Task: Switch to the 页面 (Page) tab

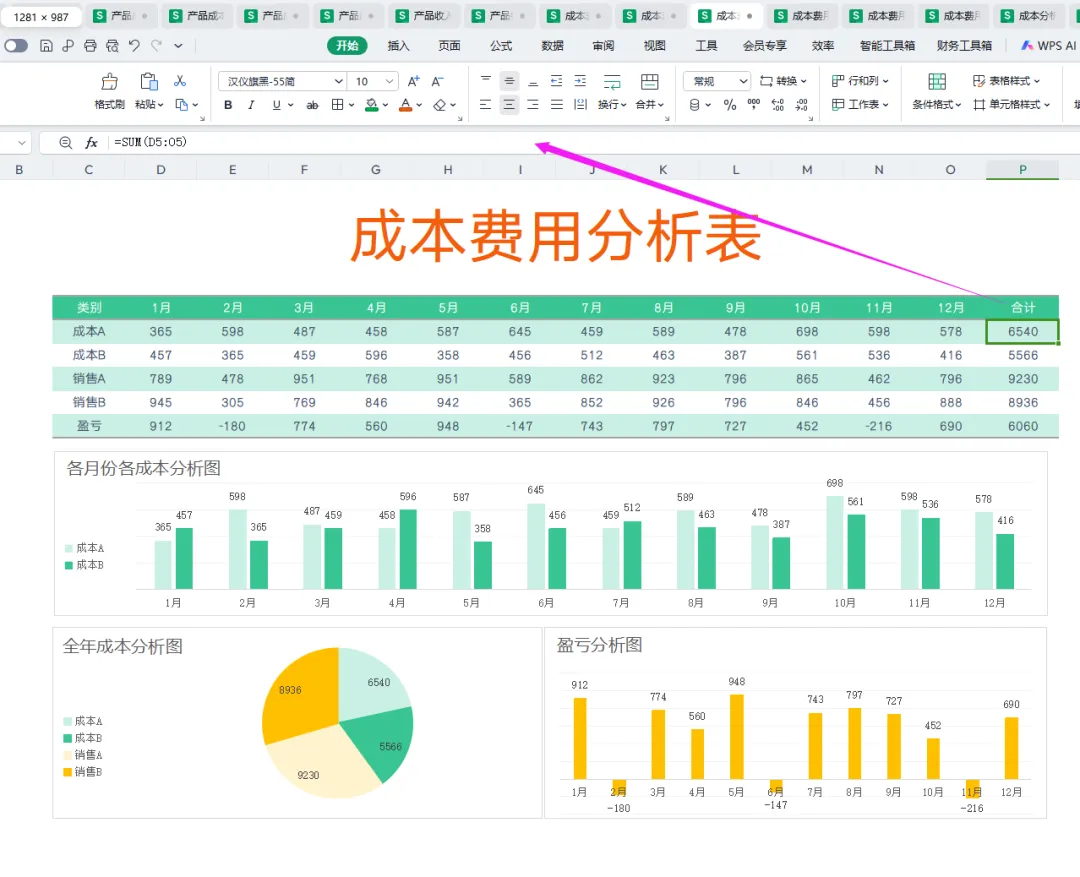Action: coord(449,46)
